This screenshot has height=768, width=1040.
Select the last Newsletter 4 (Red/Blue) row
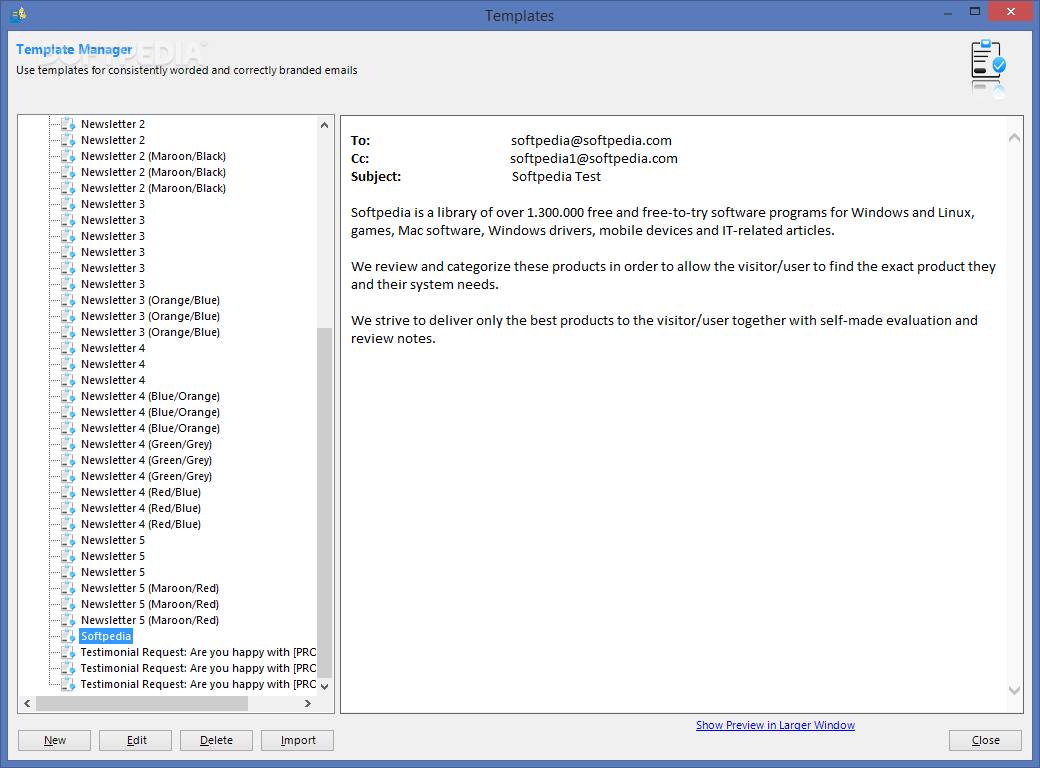click(141, 524)
